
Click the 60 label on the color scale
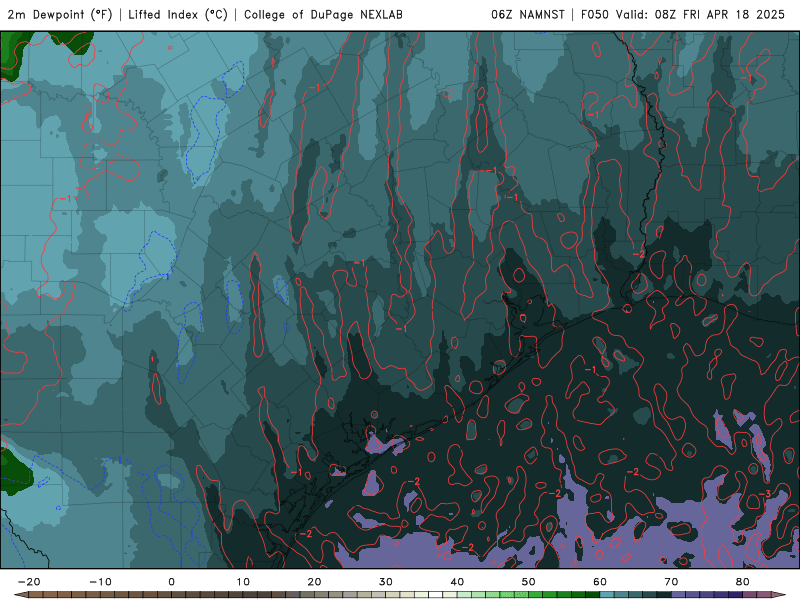pyautogui.click(x=600, y=582)
